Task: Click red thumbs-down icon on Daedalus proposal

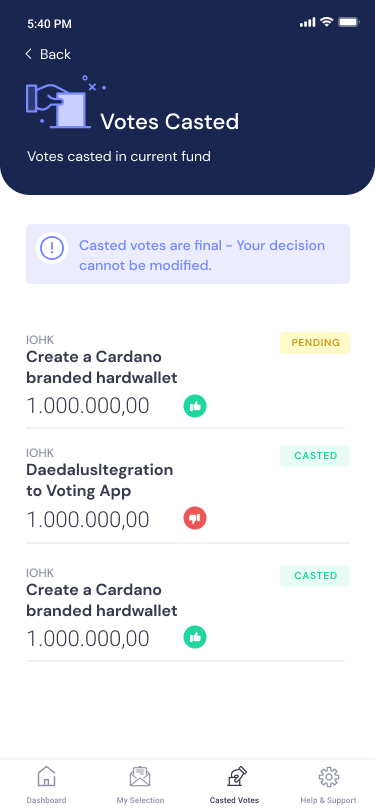Action: (195, 518)
